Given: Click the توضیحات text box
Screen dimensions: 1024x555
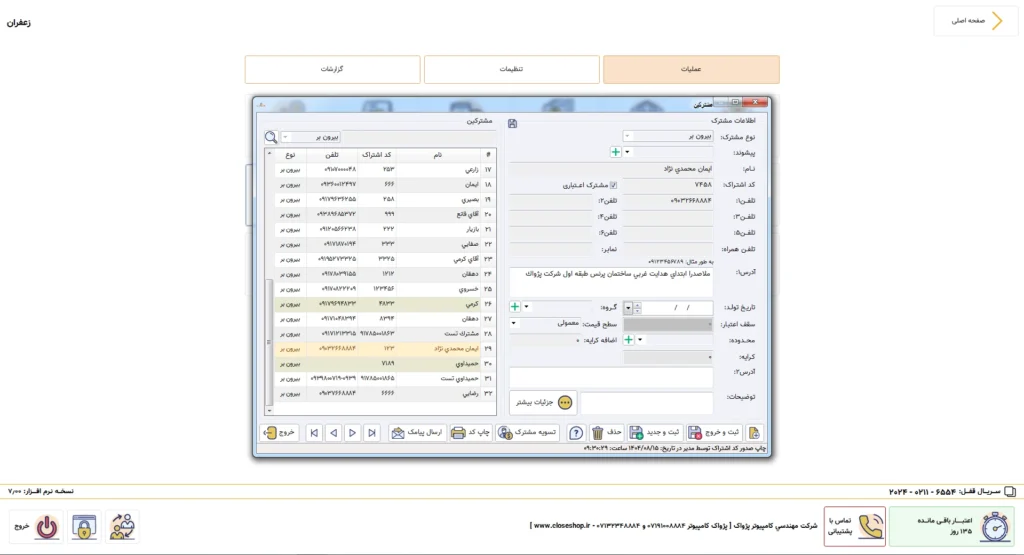Looking at the screenshot, I should point(647,402).
